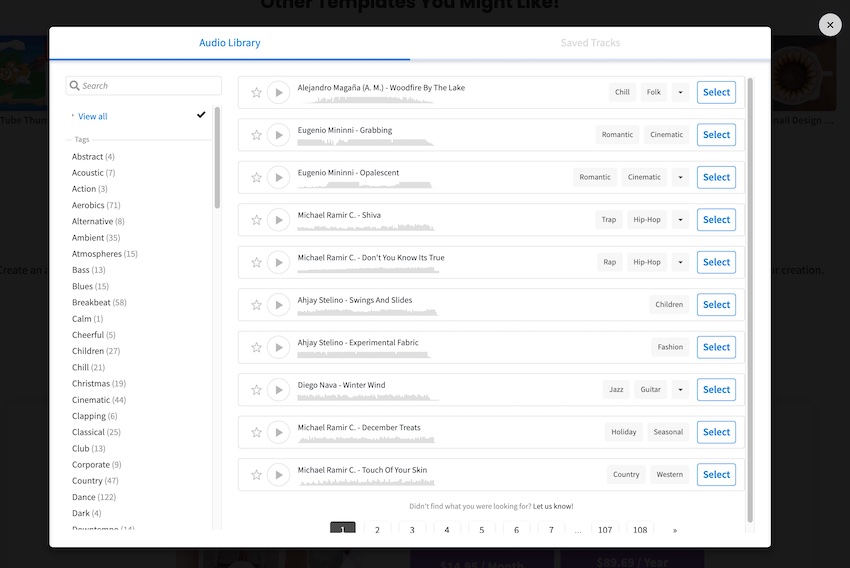Click the Jazz tag on Winter Wind
850x568 pixels.
(x=616, y=390)
